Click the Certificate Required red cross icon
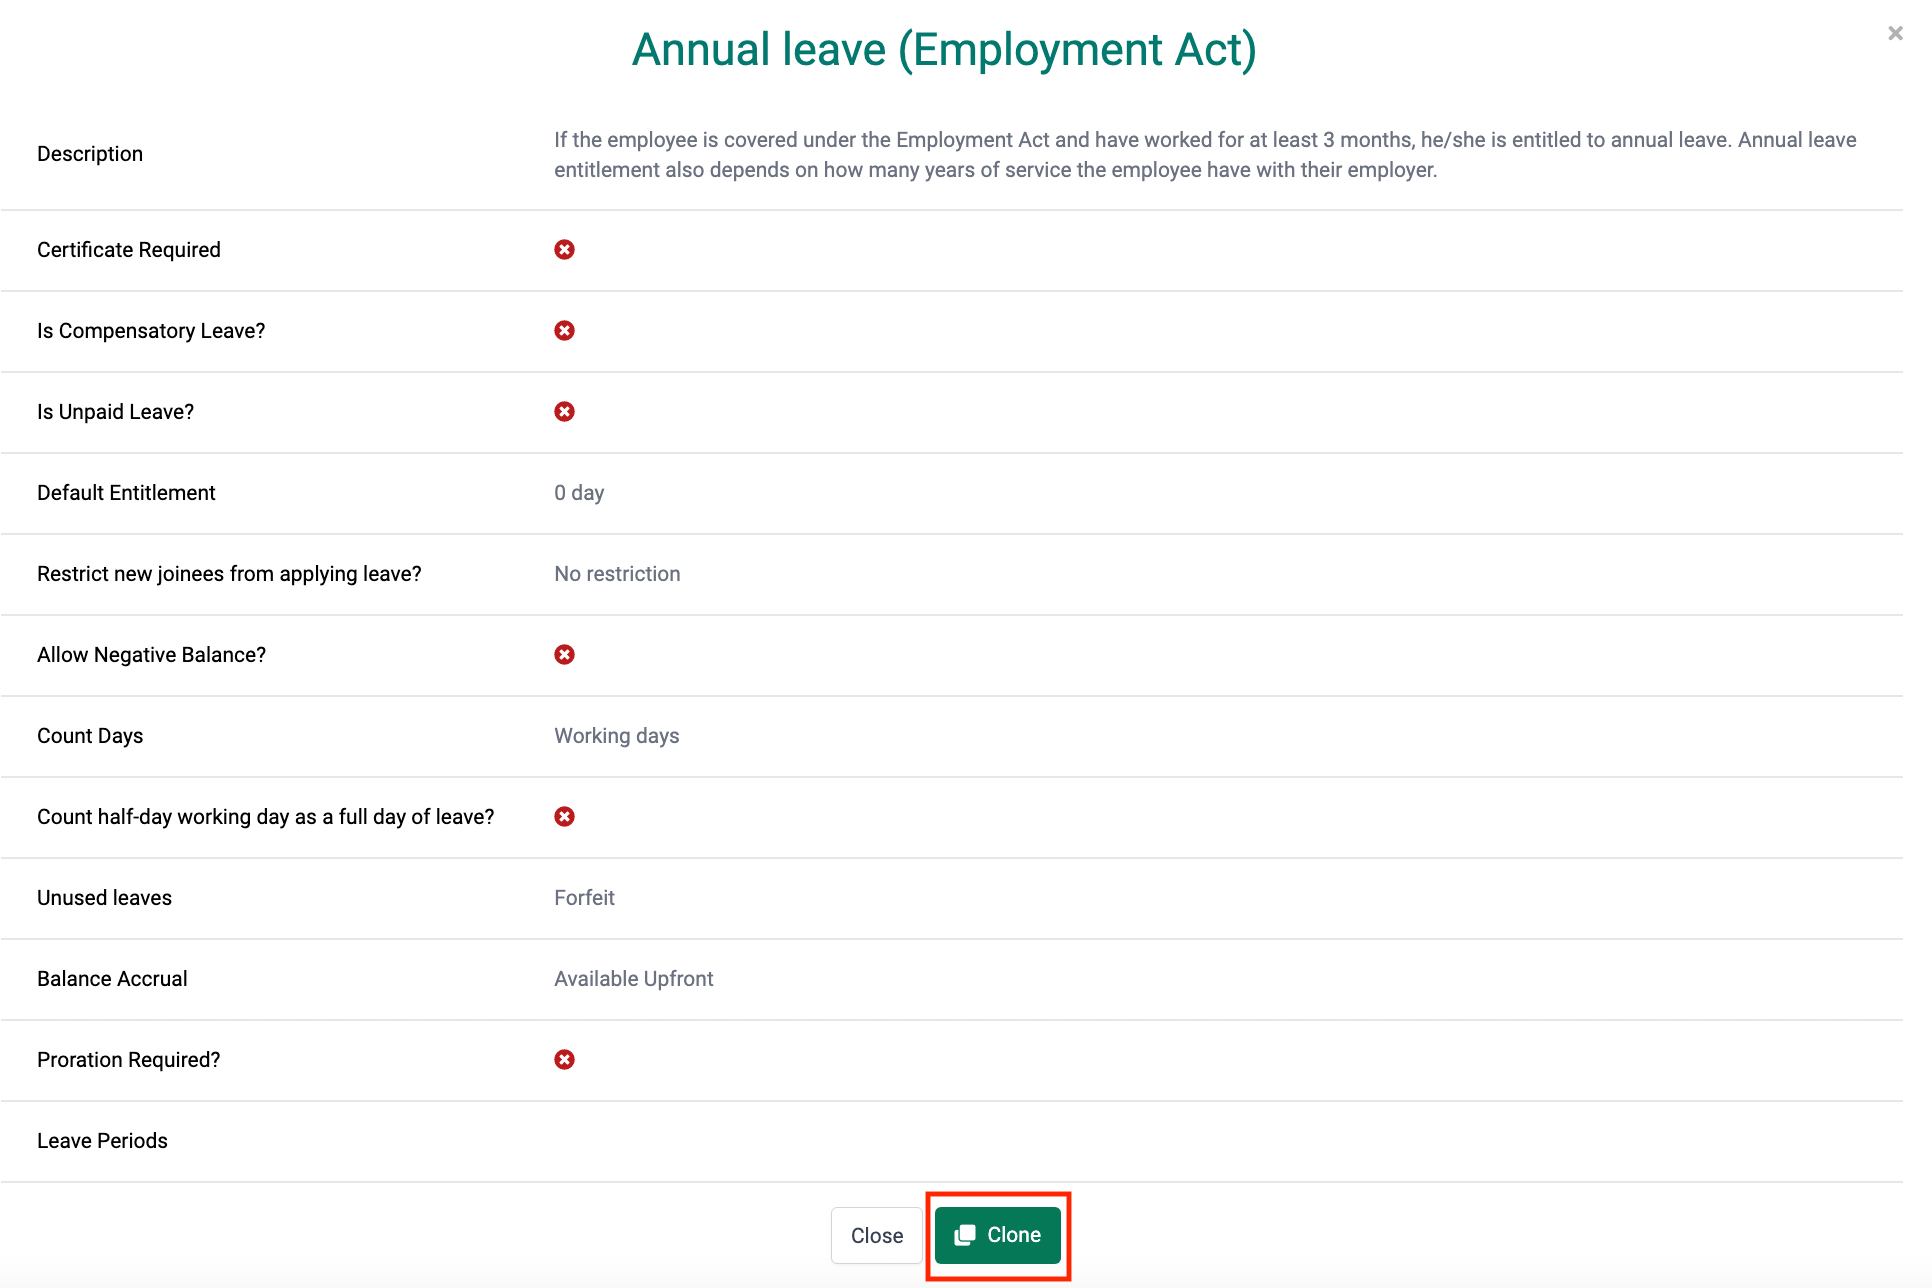This screenshot has height=1288, width=1932. 564,250
